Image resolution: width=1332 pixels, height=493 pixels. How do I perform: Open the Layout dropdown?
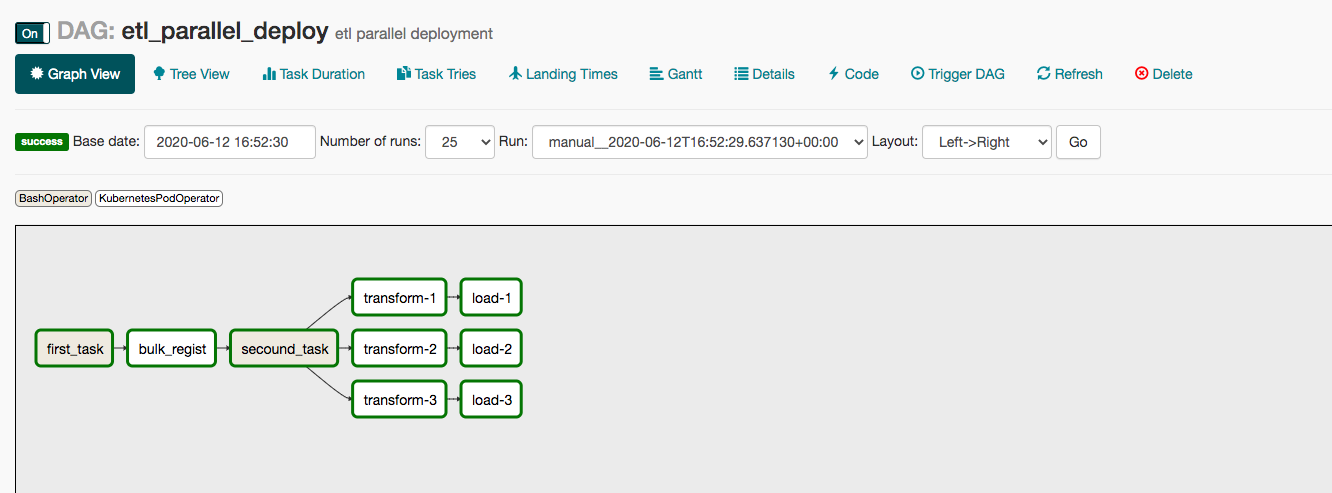[987, 142]
